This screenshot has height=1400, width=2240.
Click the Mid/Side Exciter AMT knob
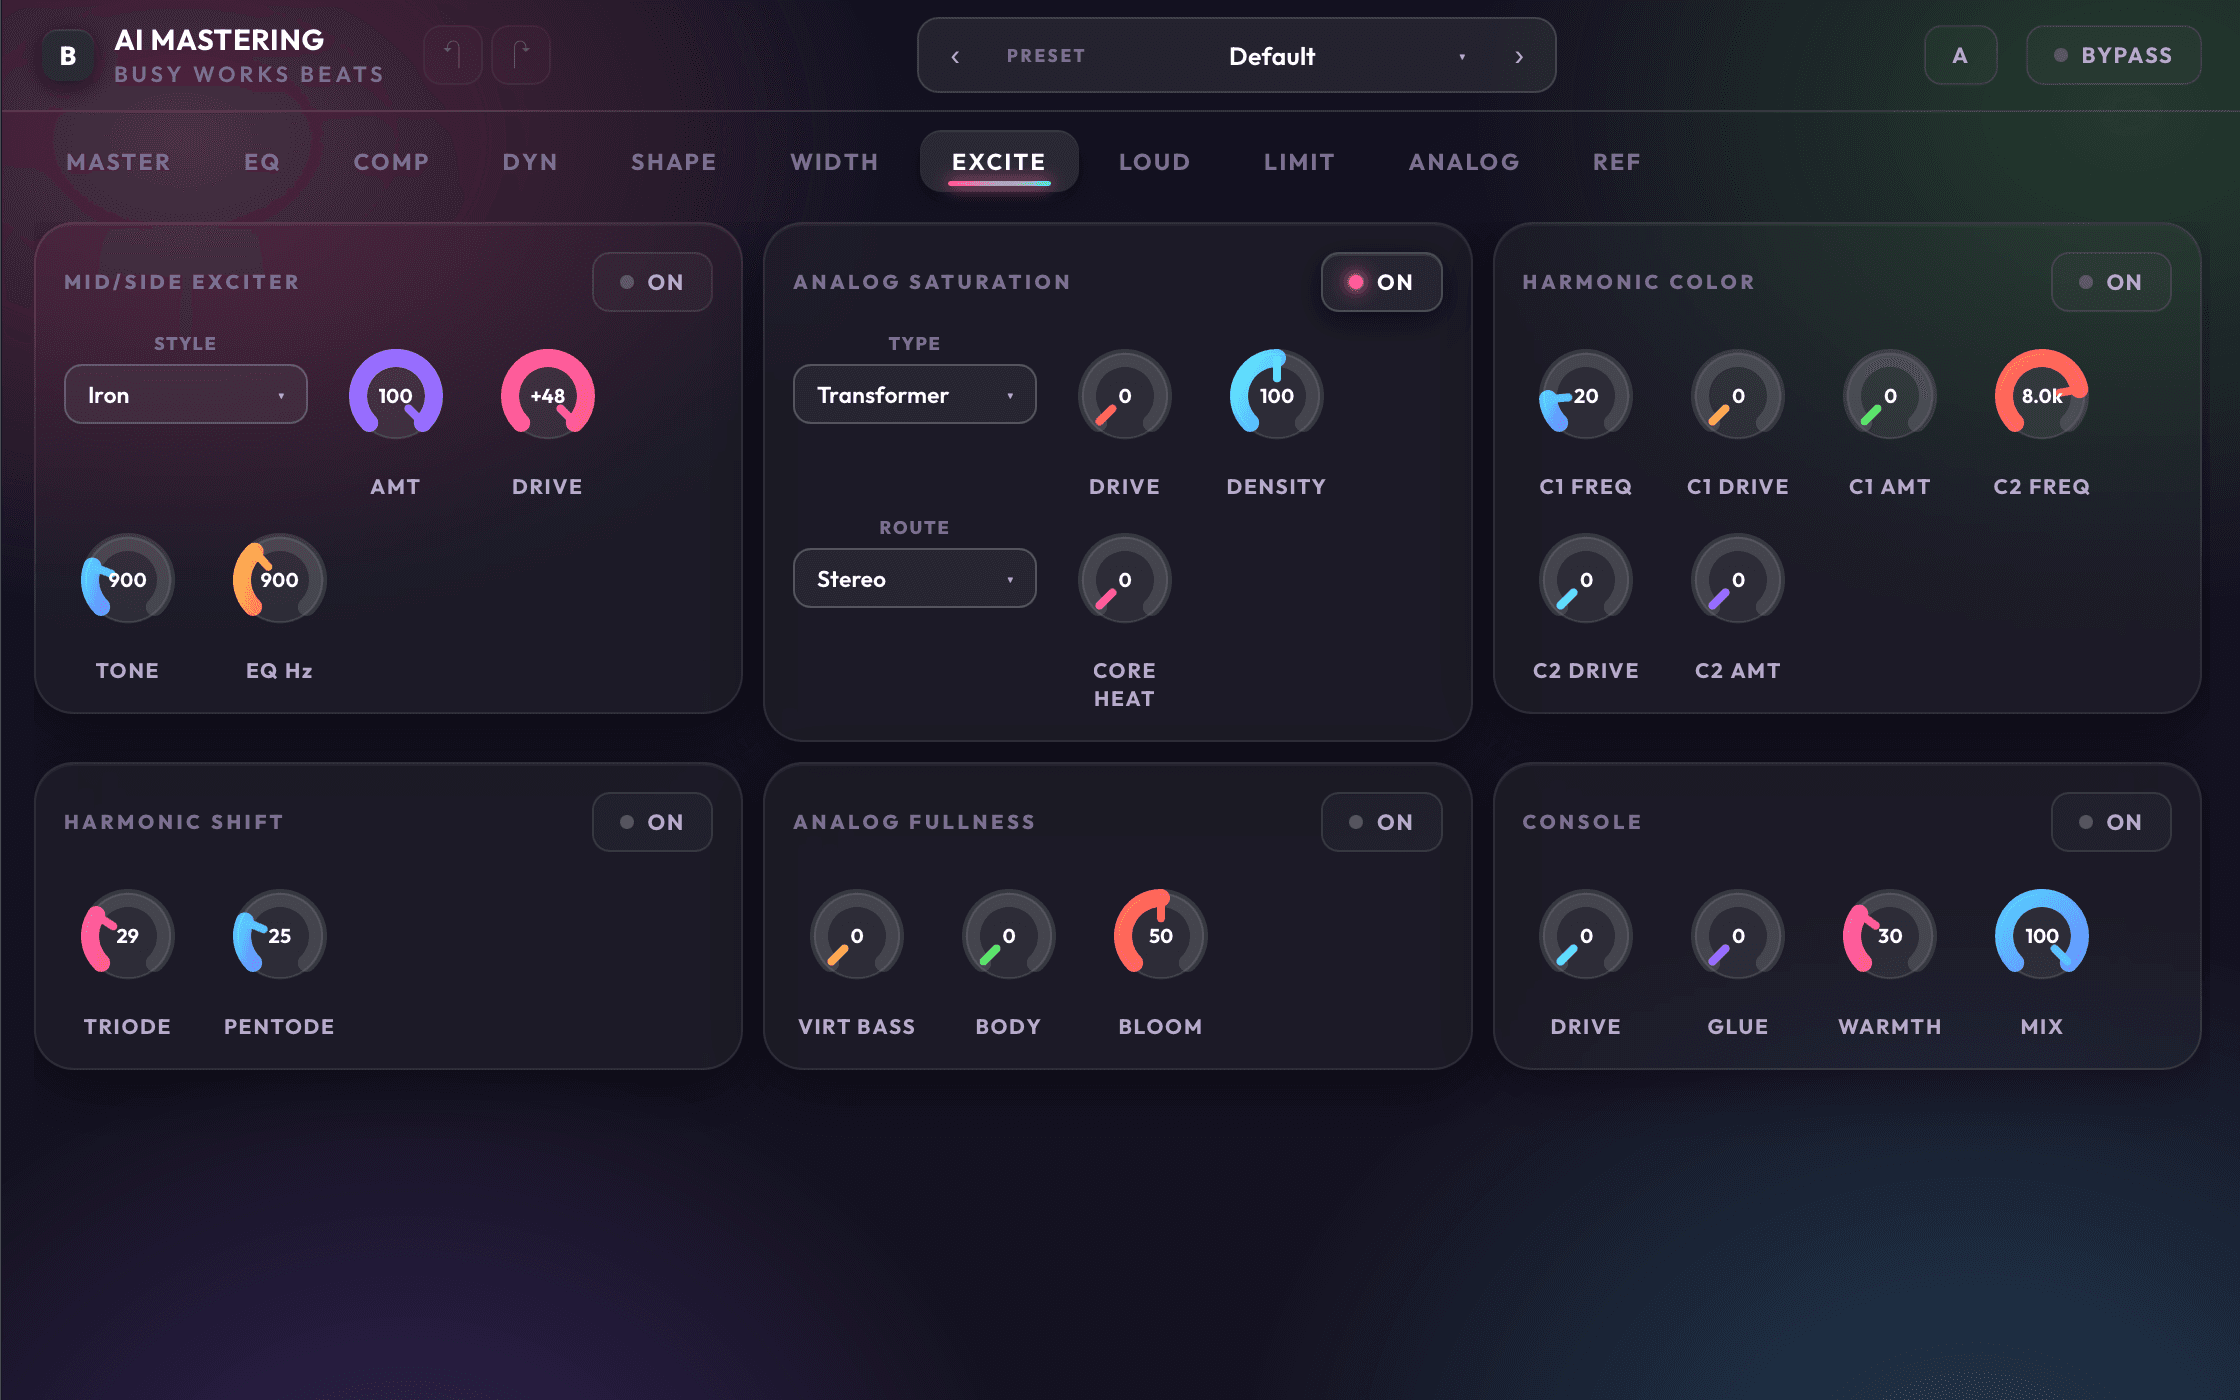tap(395, 395)
